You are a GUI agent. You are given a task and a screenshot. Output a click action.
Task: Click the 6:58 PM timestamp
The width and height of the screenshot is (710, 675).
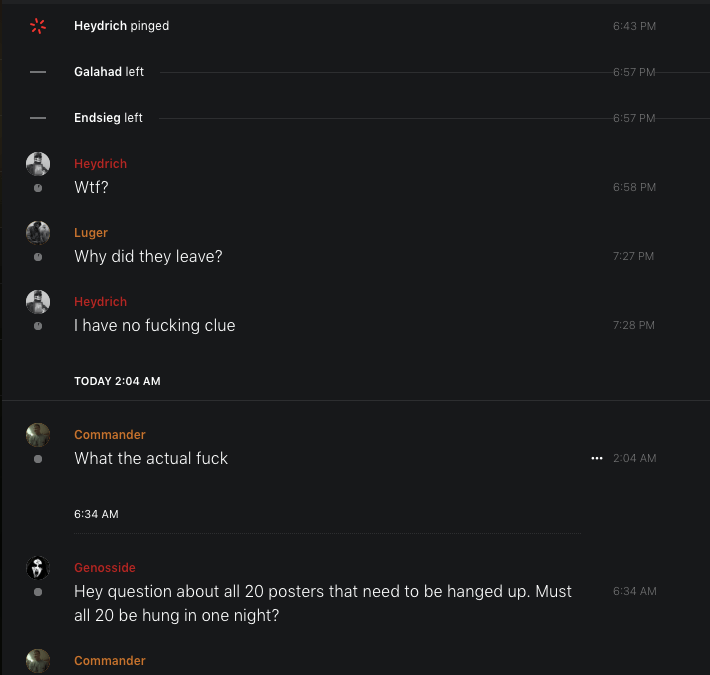point(634,187)
